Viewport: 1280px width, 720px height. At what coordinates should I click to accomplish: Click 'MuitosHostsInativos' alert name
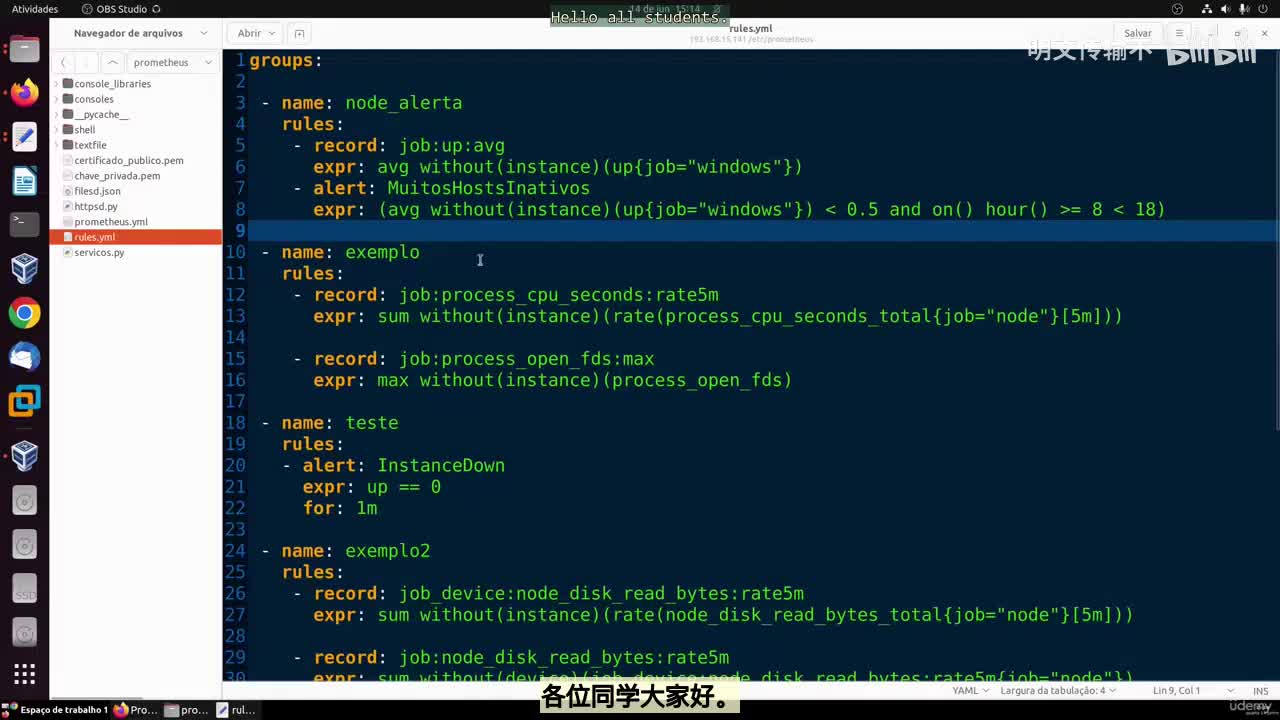pyautogui.click(x=489, y=188)
